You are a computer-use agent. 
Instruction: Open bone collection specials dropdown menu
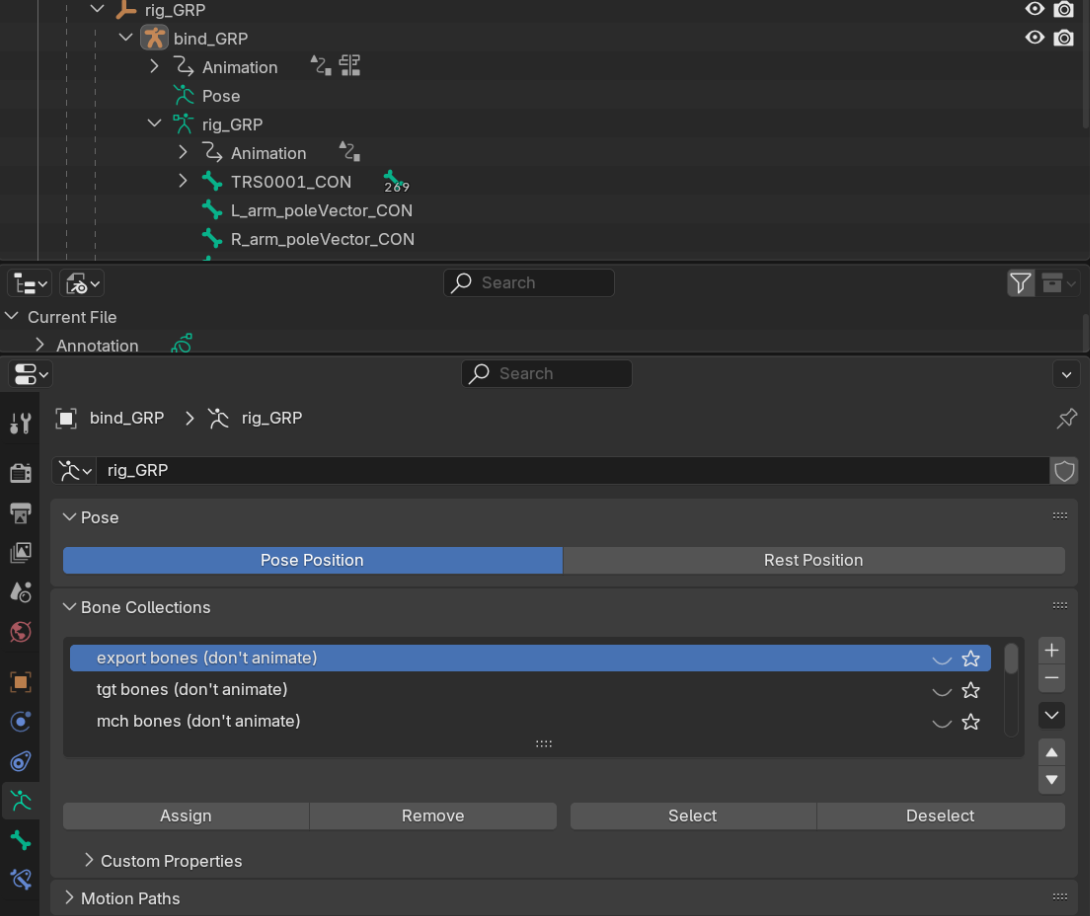click(1051, 715)
